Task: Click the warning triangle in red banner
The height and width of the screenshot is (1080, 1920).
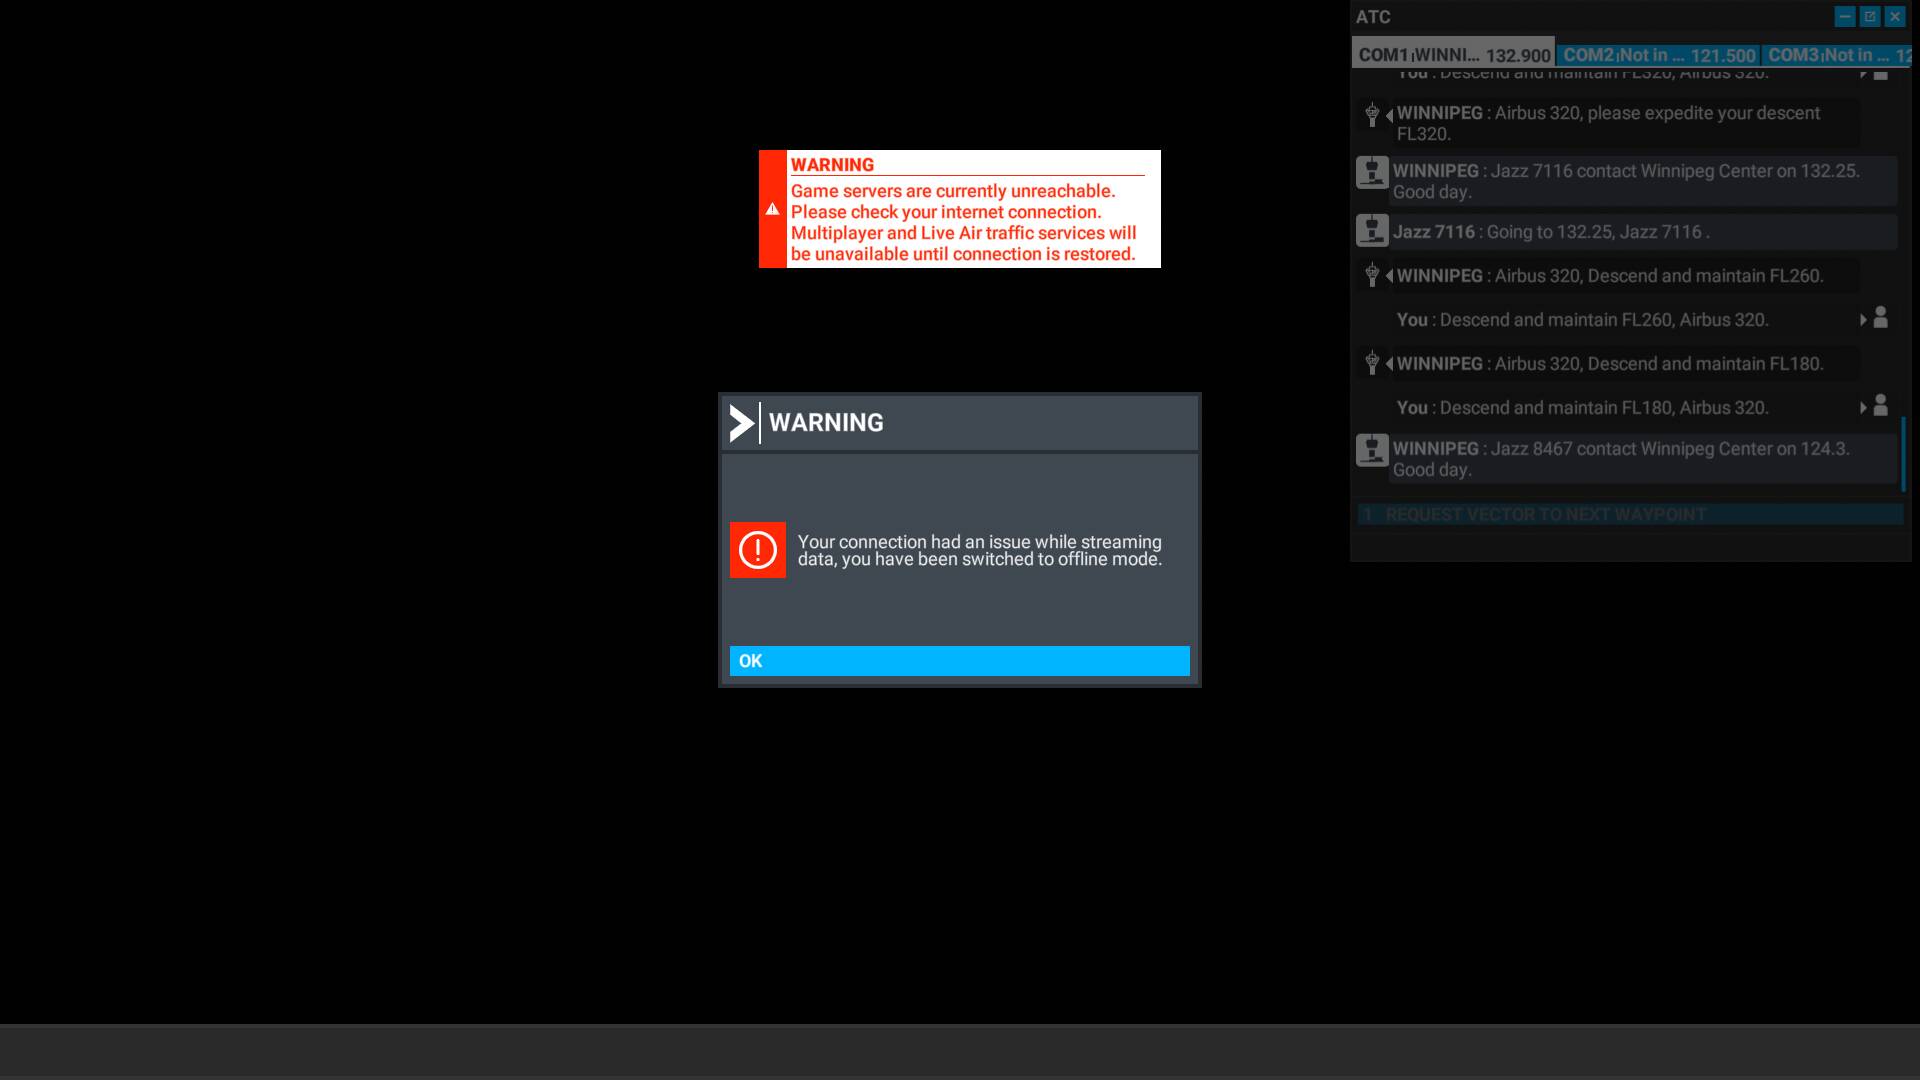Action: [772, 209]
